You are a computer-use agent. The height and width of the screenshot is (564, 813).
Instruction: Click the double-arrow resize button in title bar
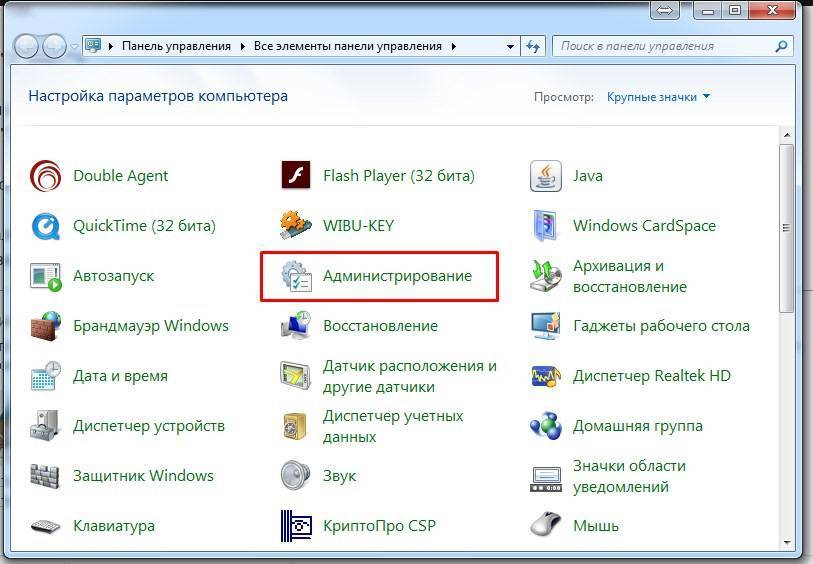664,10
